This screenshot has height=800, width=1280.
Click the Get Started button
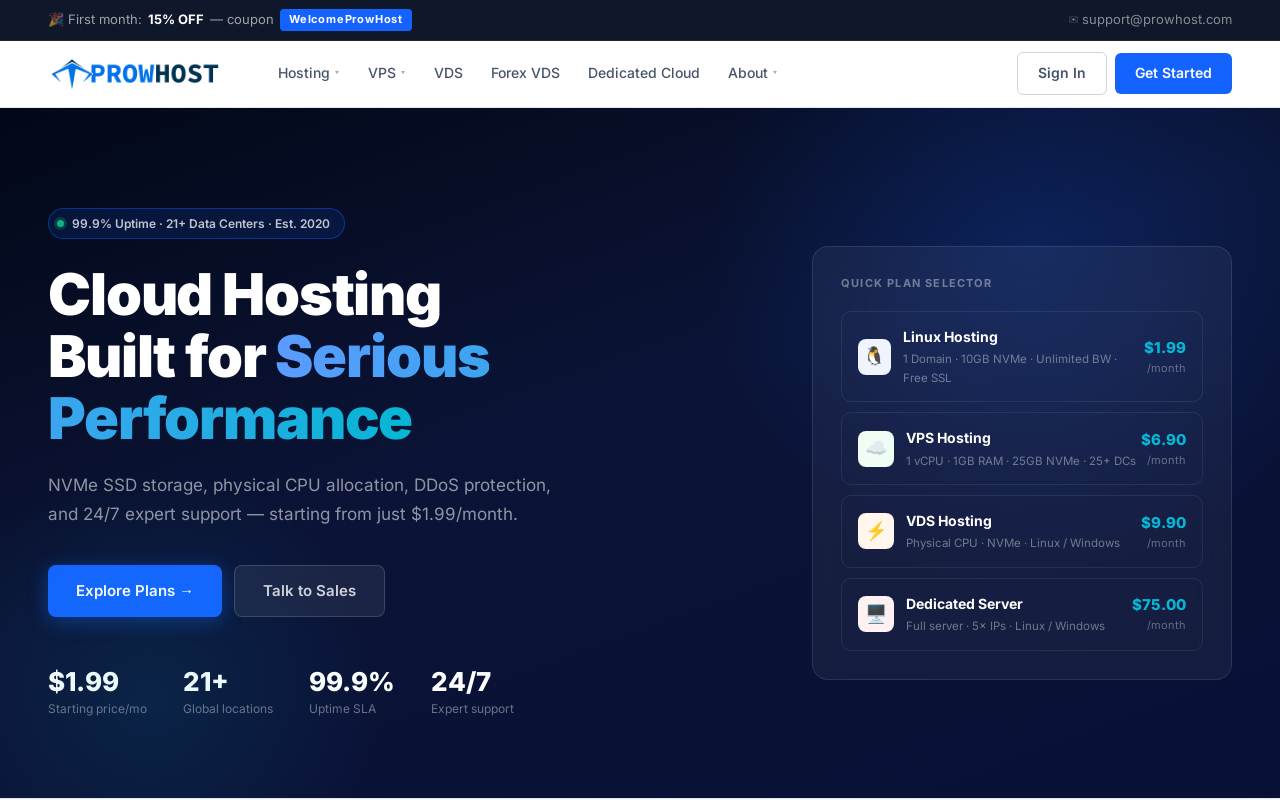1173,73
